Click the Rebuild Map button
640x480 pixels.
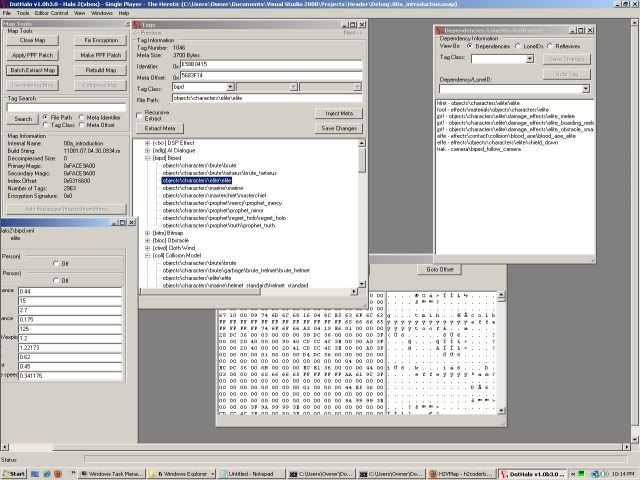[x=101, y=70]
